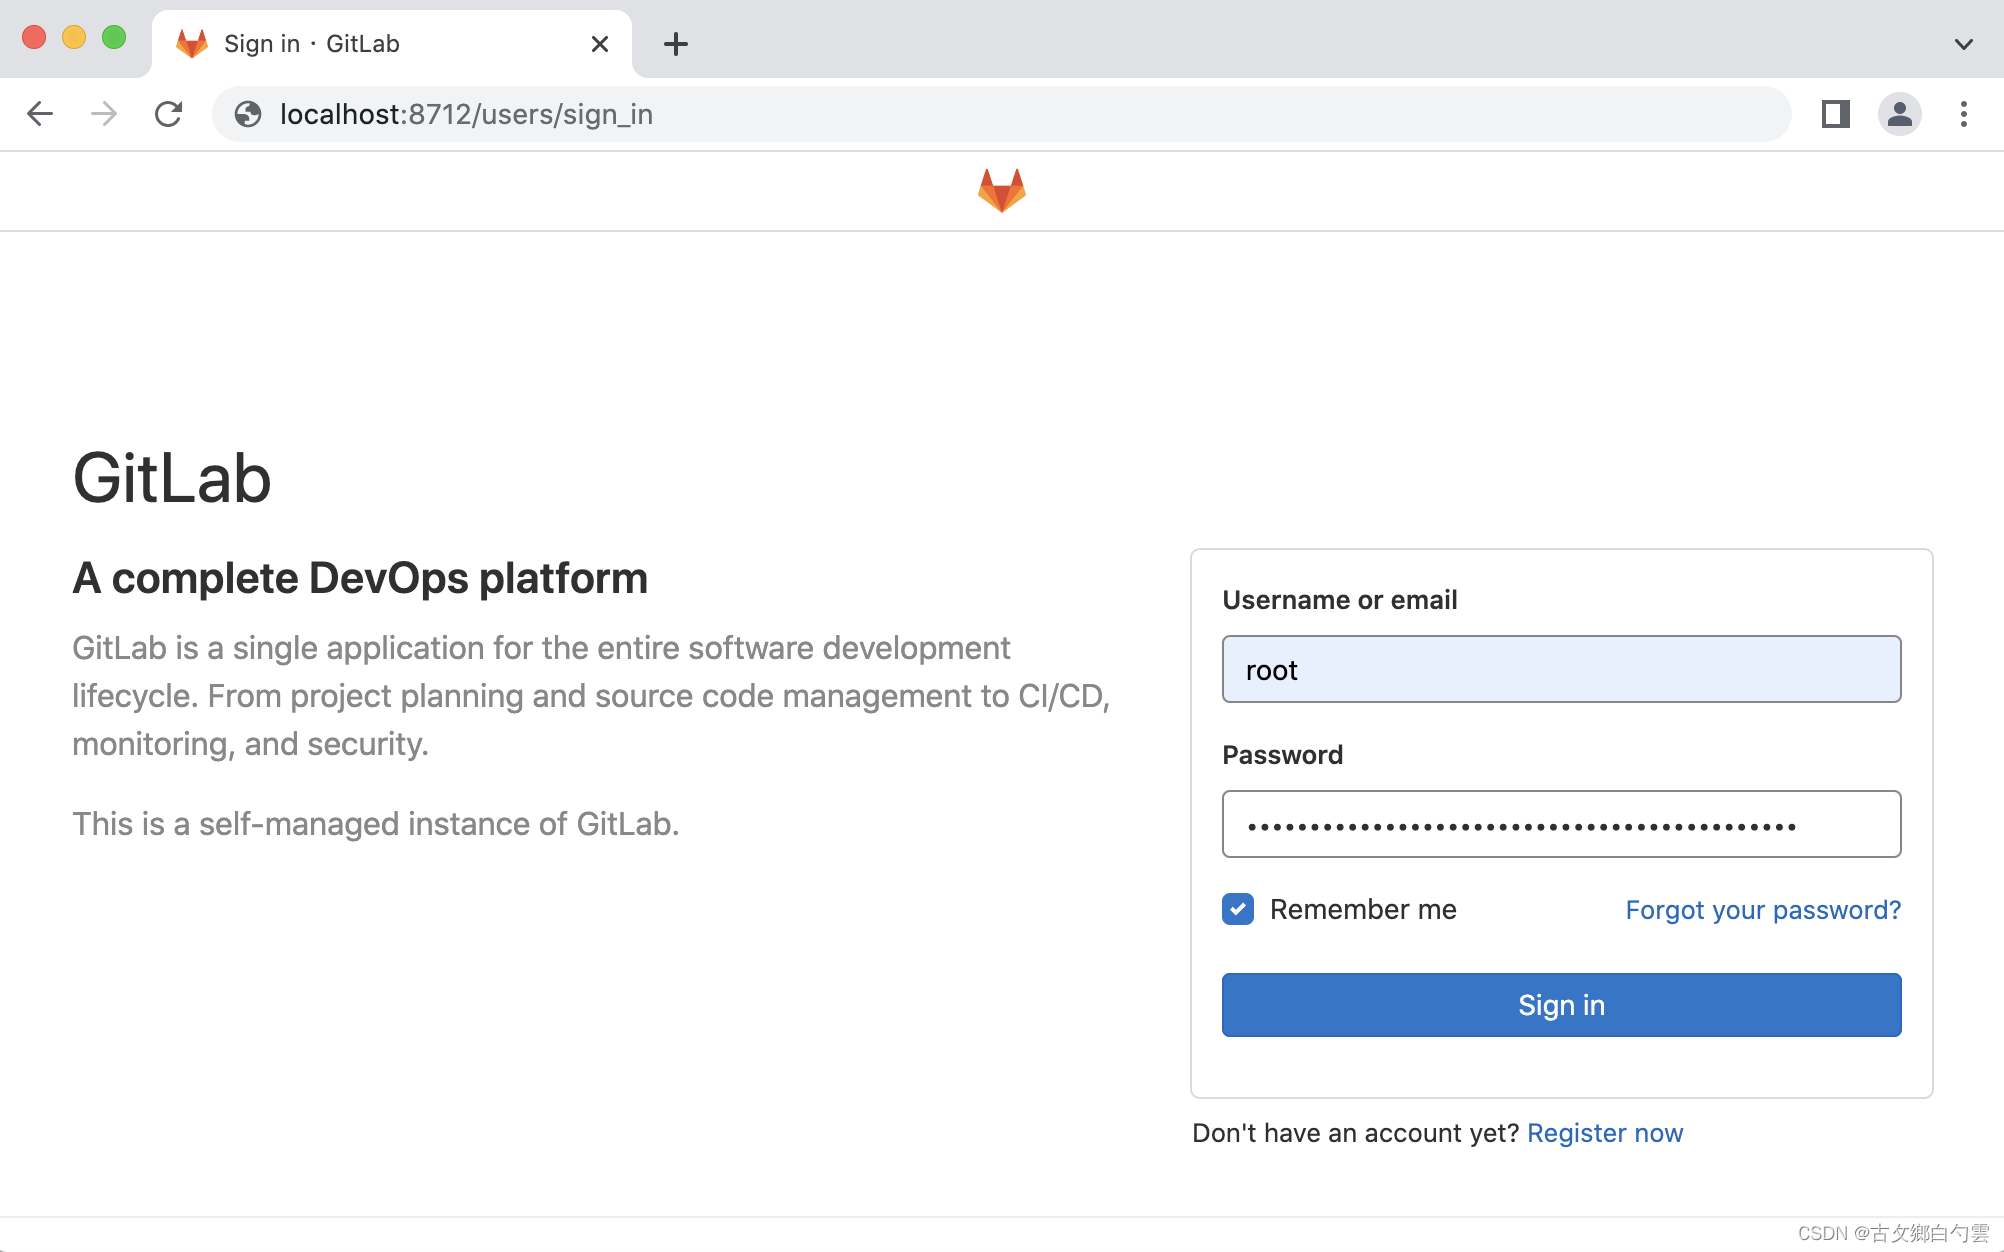Screen dimensions: 2004x1252
Task: Click the Remember me label
Action: (x=1363, y=909)
